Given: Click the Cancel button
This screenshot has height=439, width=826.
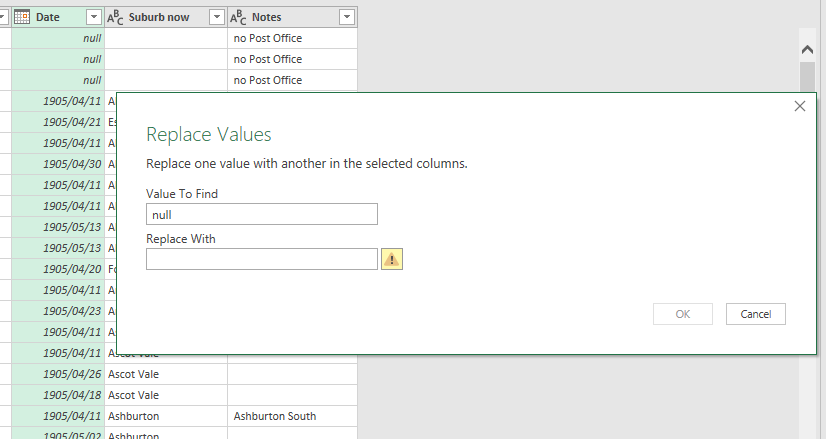Looking at the screenshot, I should [755, 314].
